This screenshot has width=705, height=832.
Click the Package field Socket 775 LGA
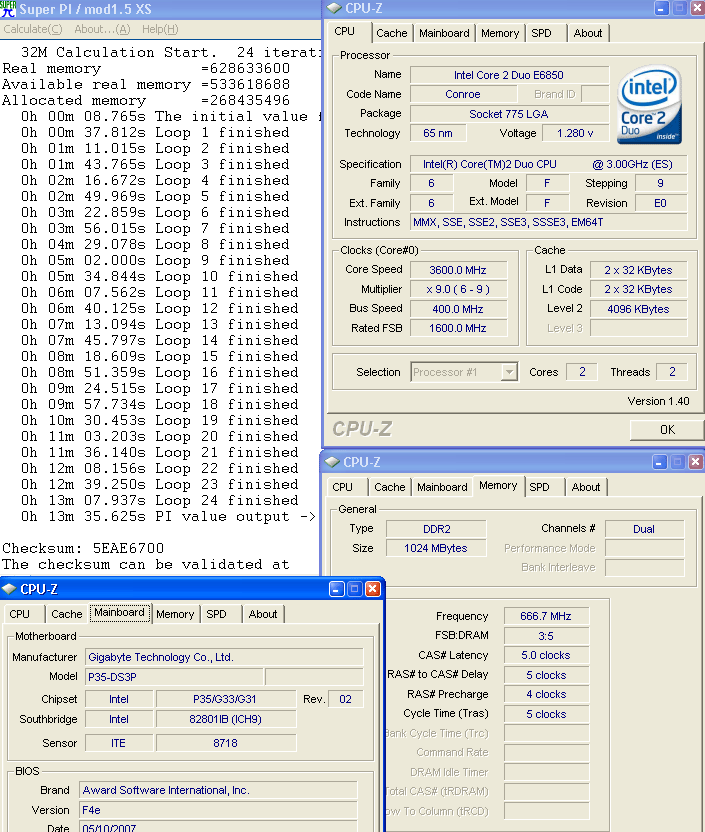(509, 114)
